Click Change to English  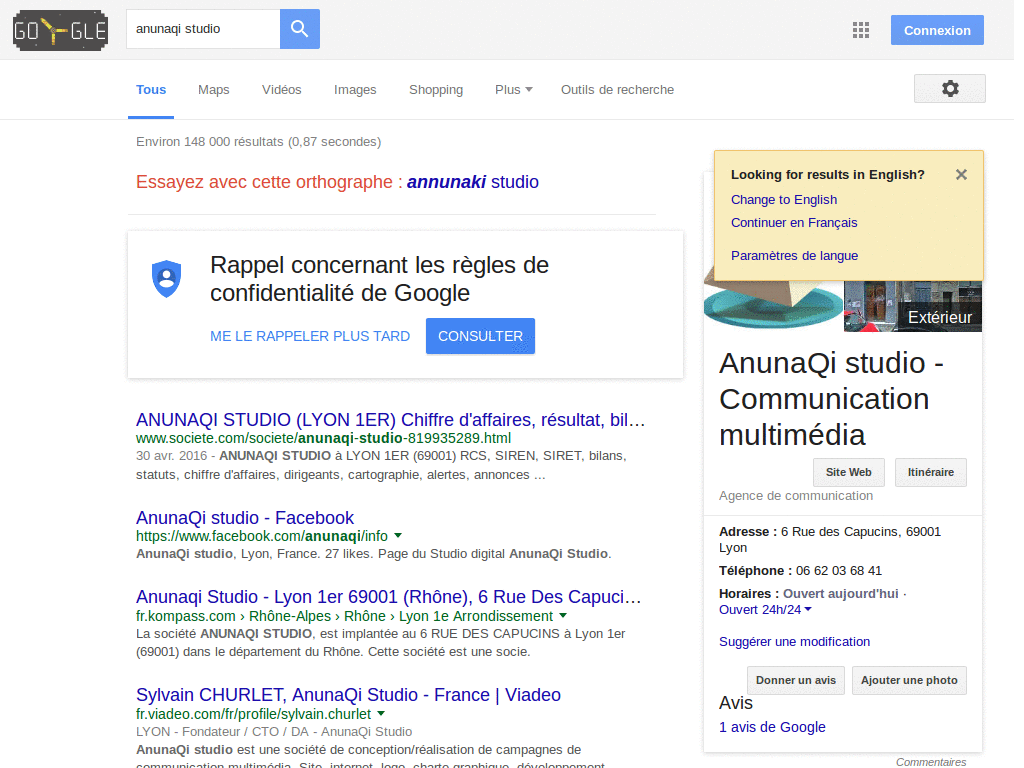pyautogui.click(x=784, y=200)
